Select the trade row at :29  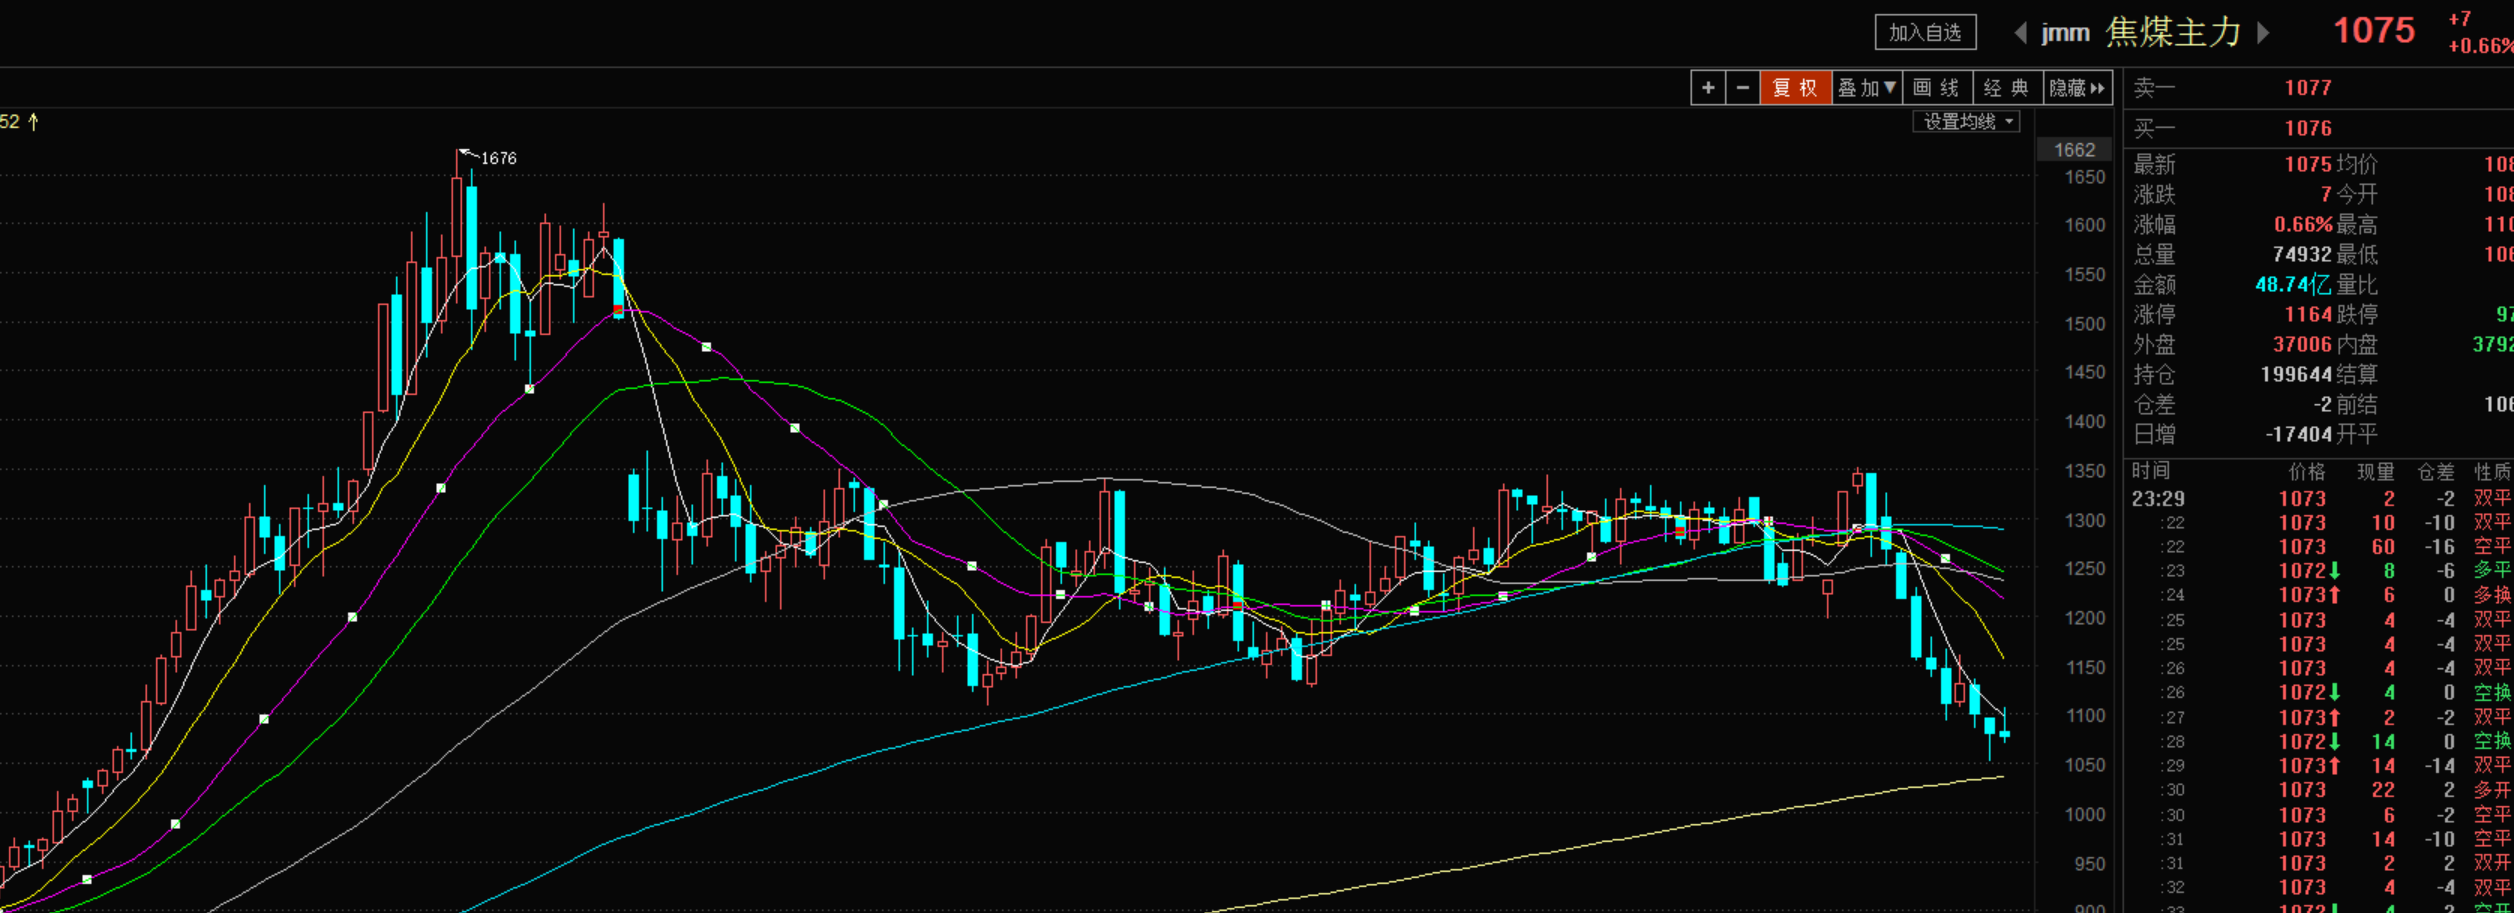click(x=2322, y=765)
